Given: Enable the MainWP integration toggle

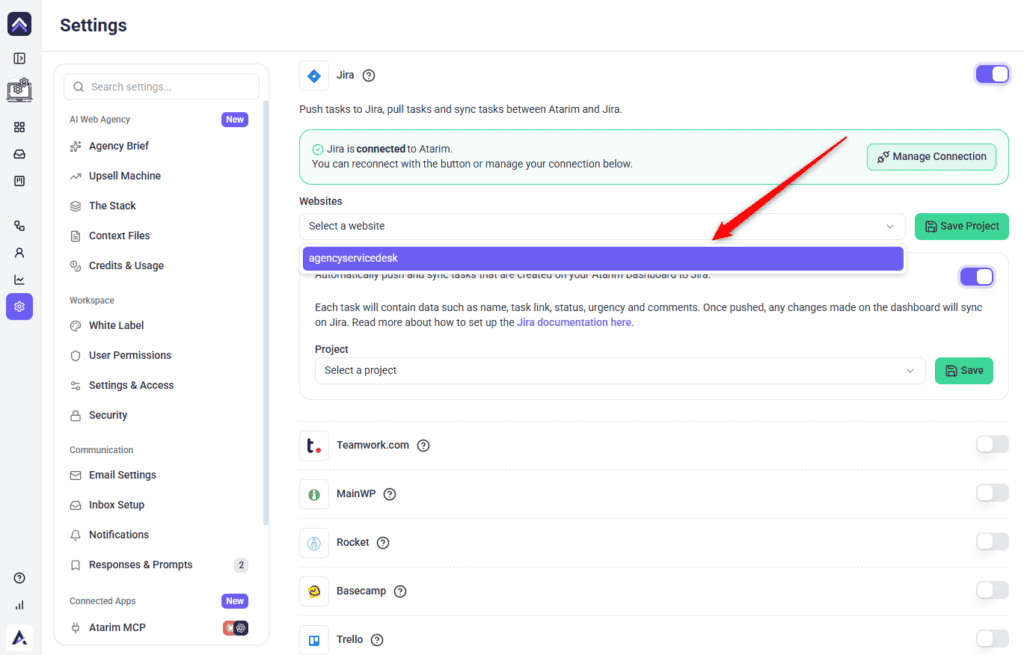Looking at the screenshot, I should click(x=992, y=493).
